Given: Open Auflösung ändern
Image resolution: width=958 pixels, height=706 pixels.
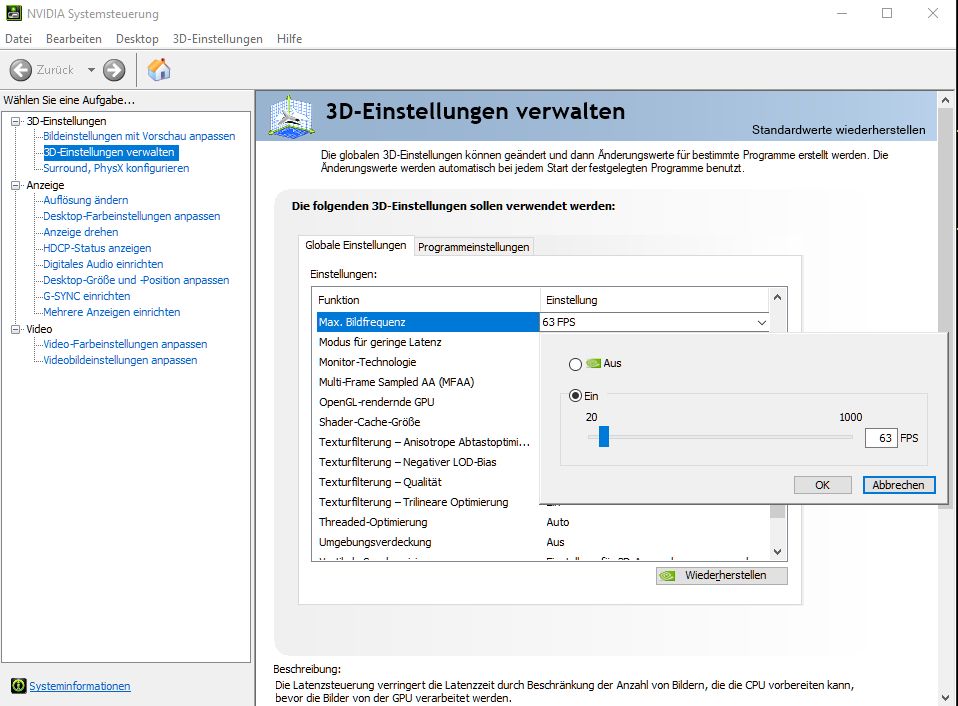Looking at the screenshot, I should 86,200.
